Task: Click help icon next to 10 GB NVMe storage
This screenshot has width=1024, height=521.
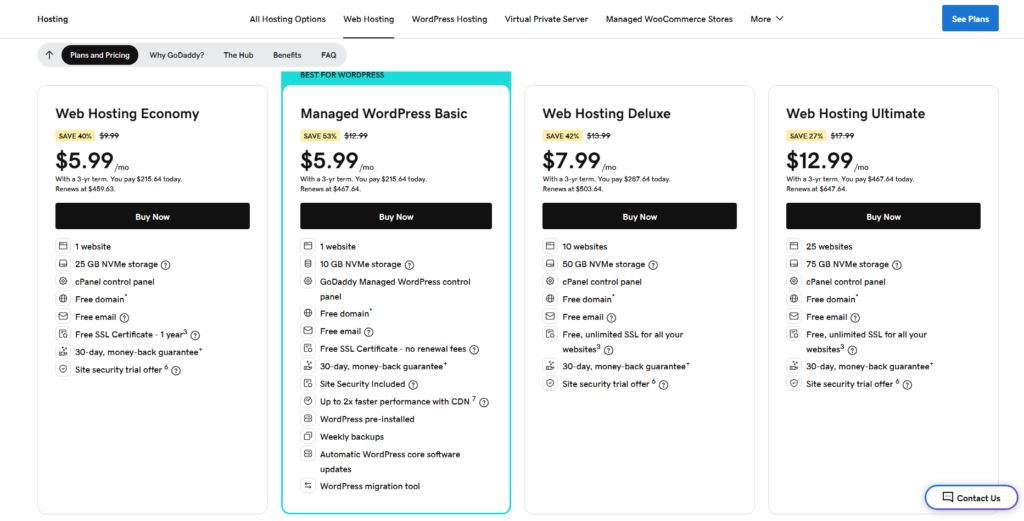Action: (x=409, y=265)
